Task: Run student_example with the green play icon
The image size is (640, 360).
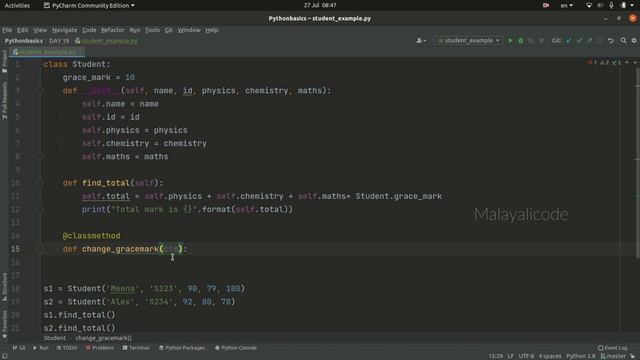Action: (510, 40)
